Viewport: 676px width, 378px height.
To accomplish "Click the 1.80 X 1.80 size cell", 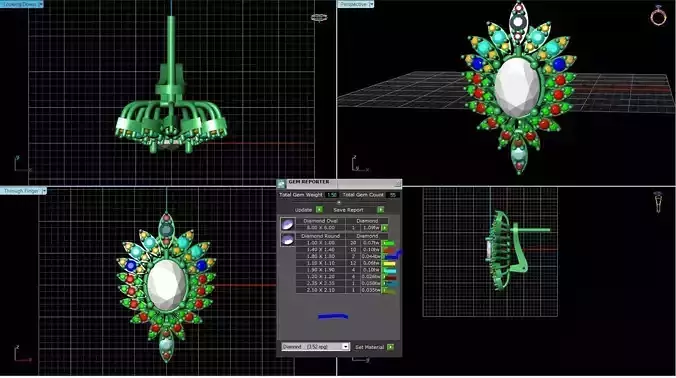I will [320, 256].
